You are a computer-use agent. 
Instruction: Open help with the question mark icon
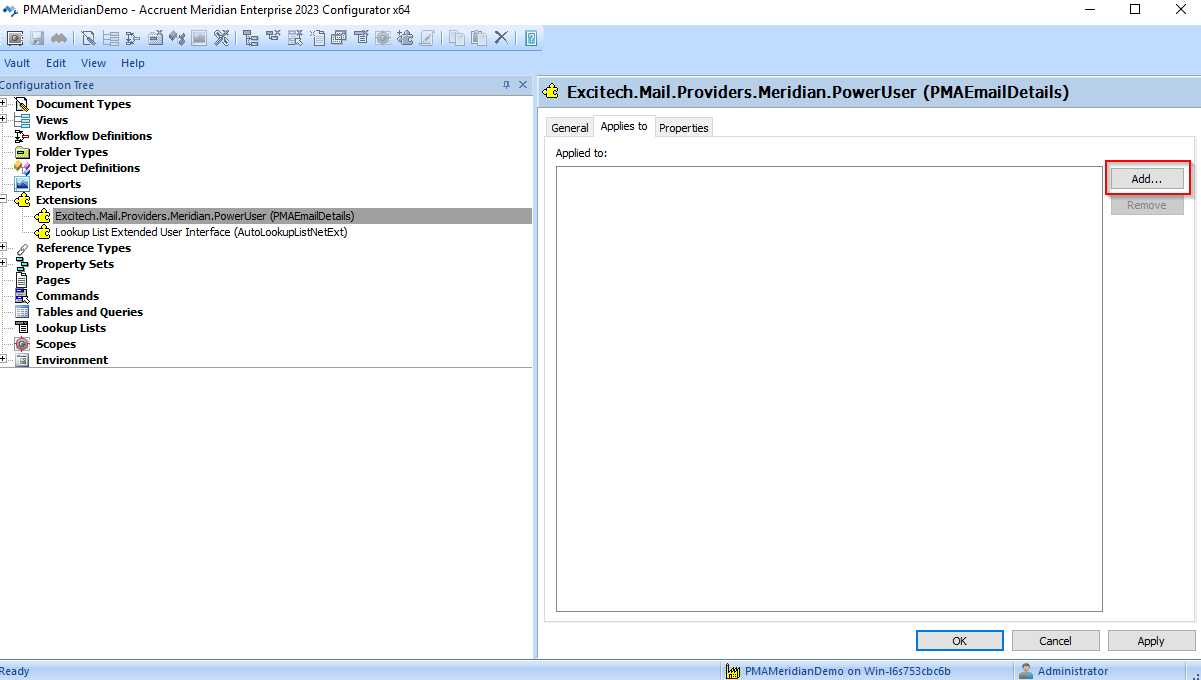click(x=531, y=38)
